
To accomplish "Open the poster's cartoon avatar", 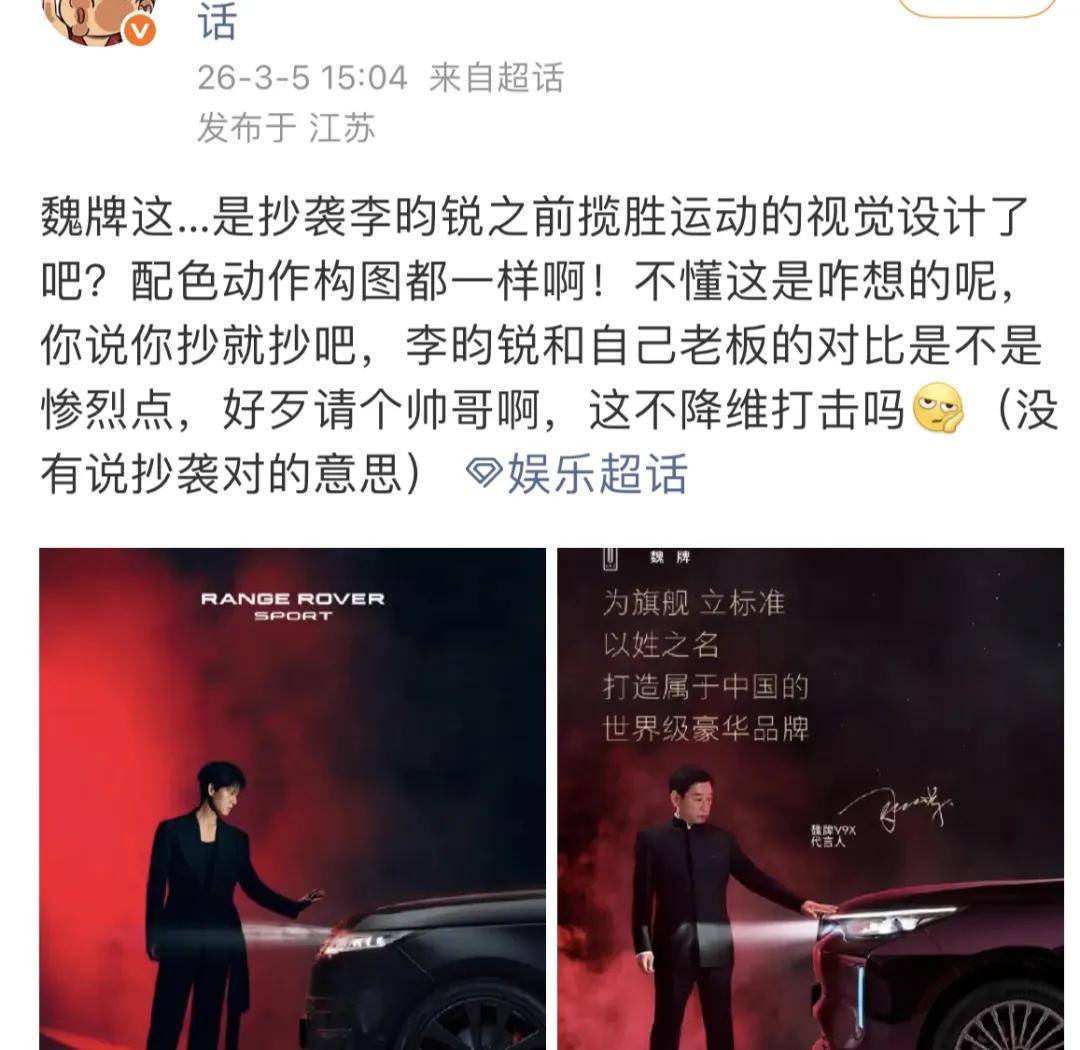I will [x=96, y=19].
